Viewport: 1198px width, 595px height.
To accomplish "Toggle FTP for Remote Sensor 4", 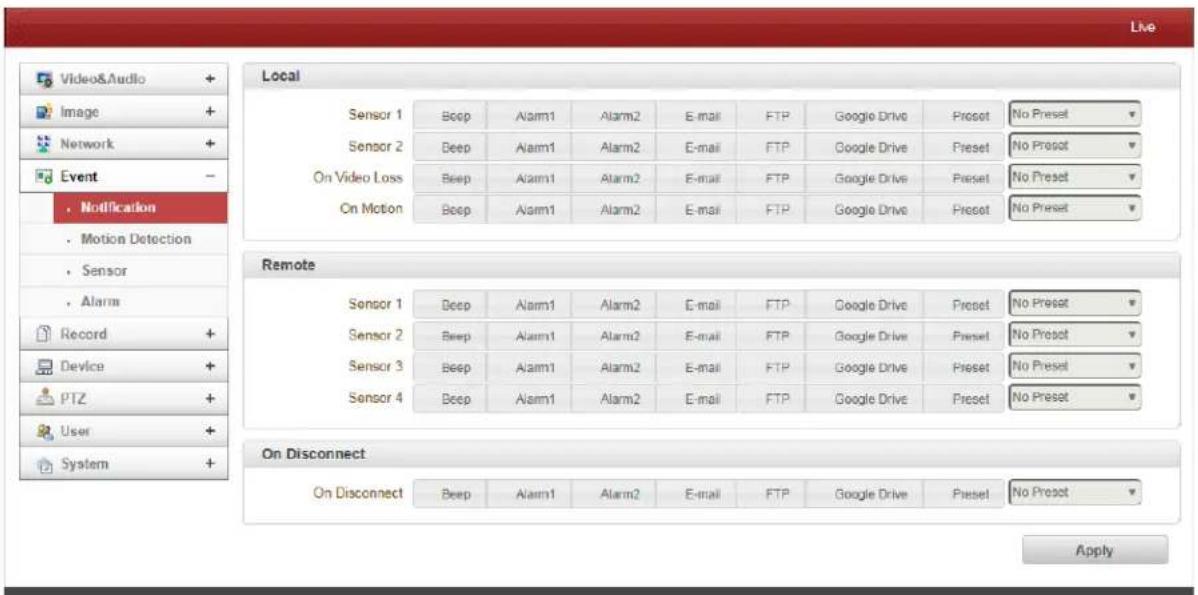I will [x=770, y=399].
